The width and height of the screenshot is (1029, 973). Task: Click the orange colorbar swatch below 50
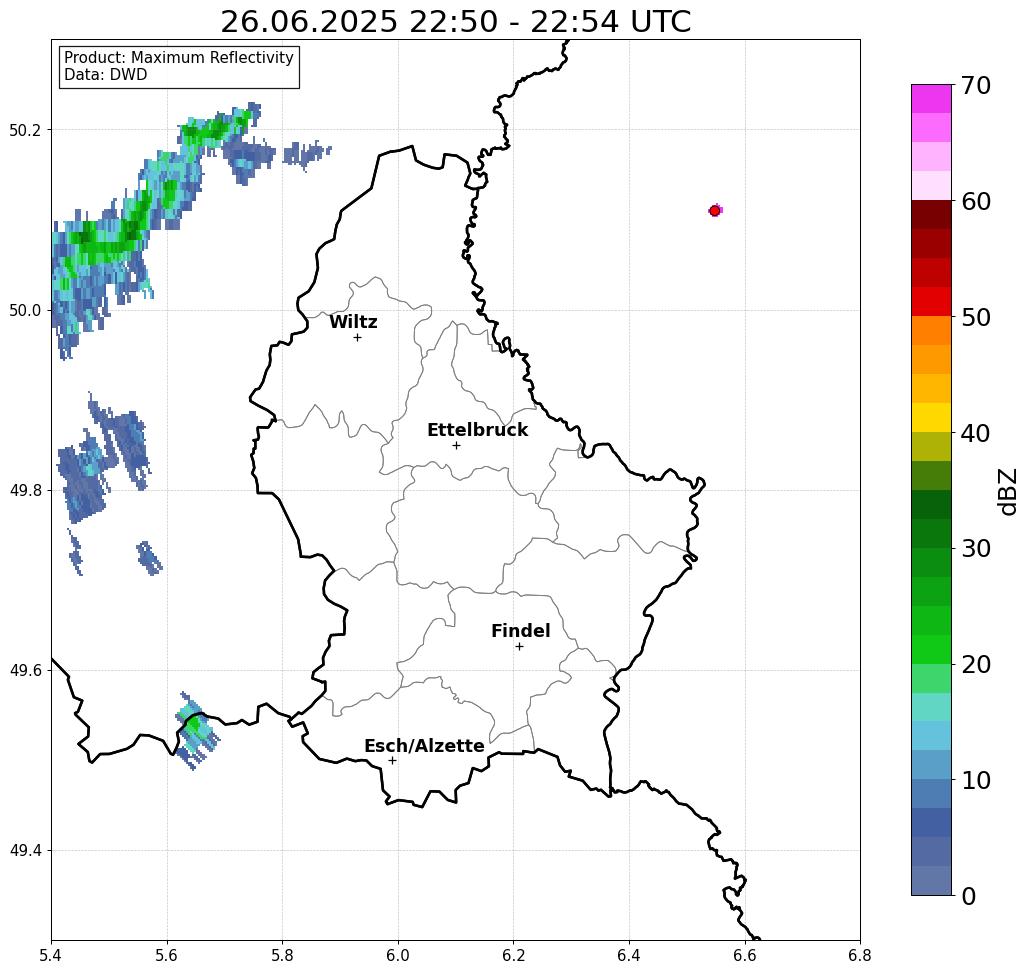coord(931,331)
